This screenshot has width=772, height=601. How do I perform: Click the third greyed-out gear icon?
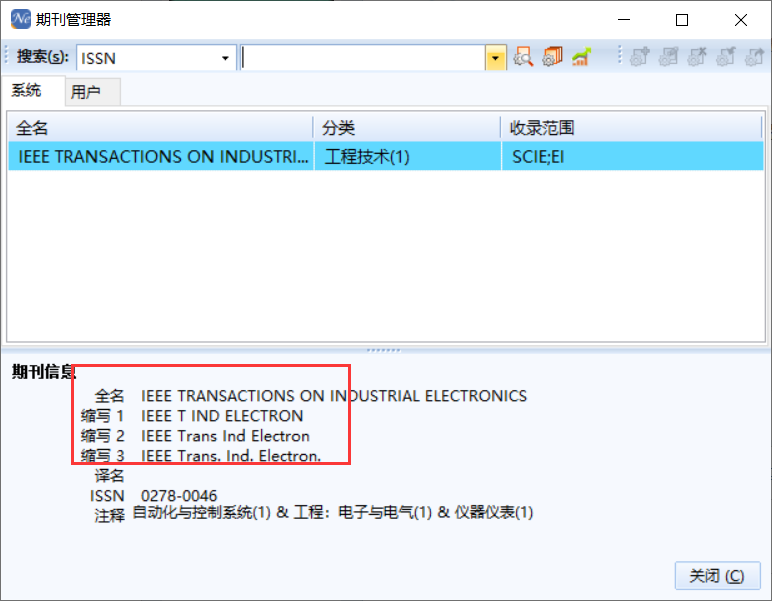pos(698,58)
